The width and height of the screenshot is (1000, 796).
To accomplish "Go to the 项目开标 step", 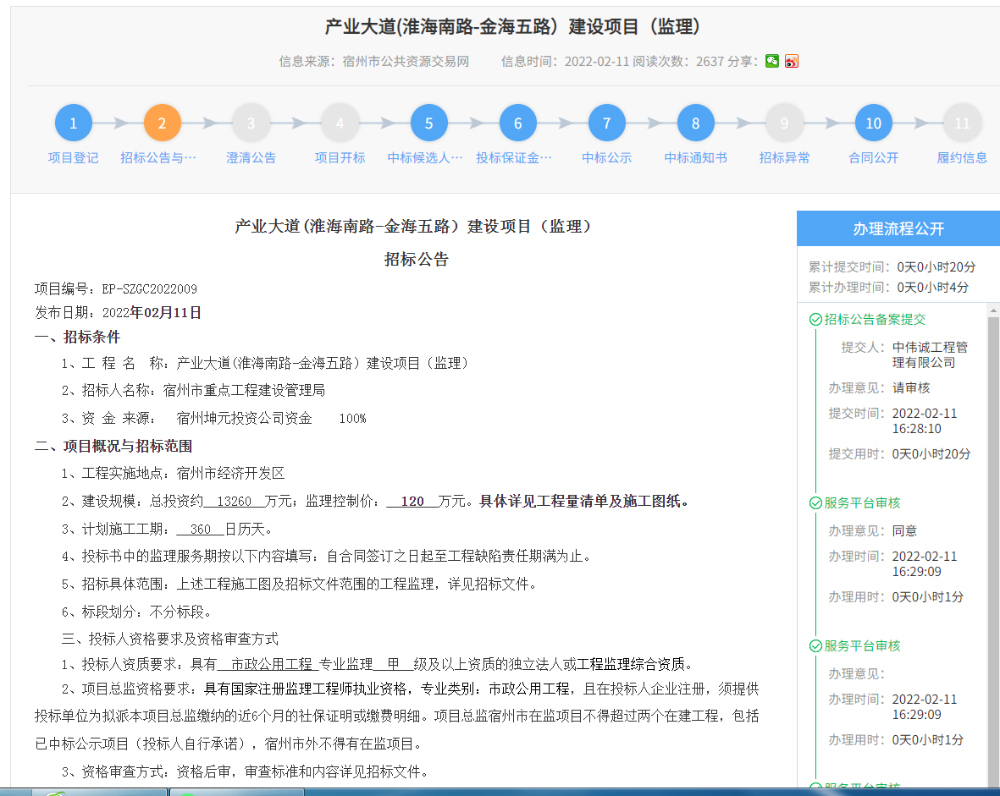I will coord(340,158).
